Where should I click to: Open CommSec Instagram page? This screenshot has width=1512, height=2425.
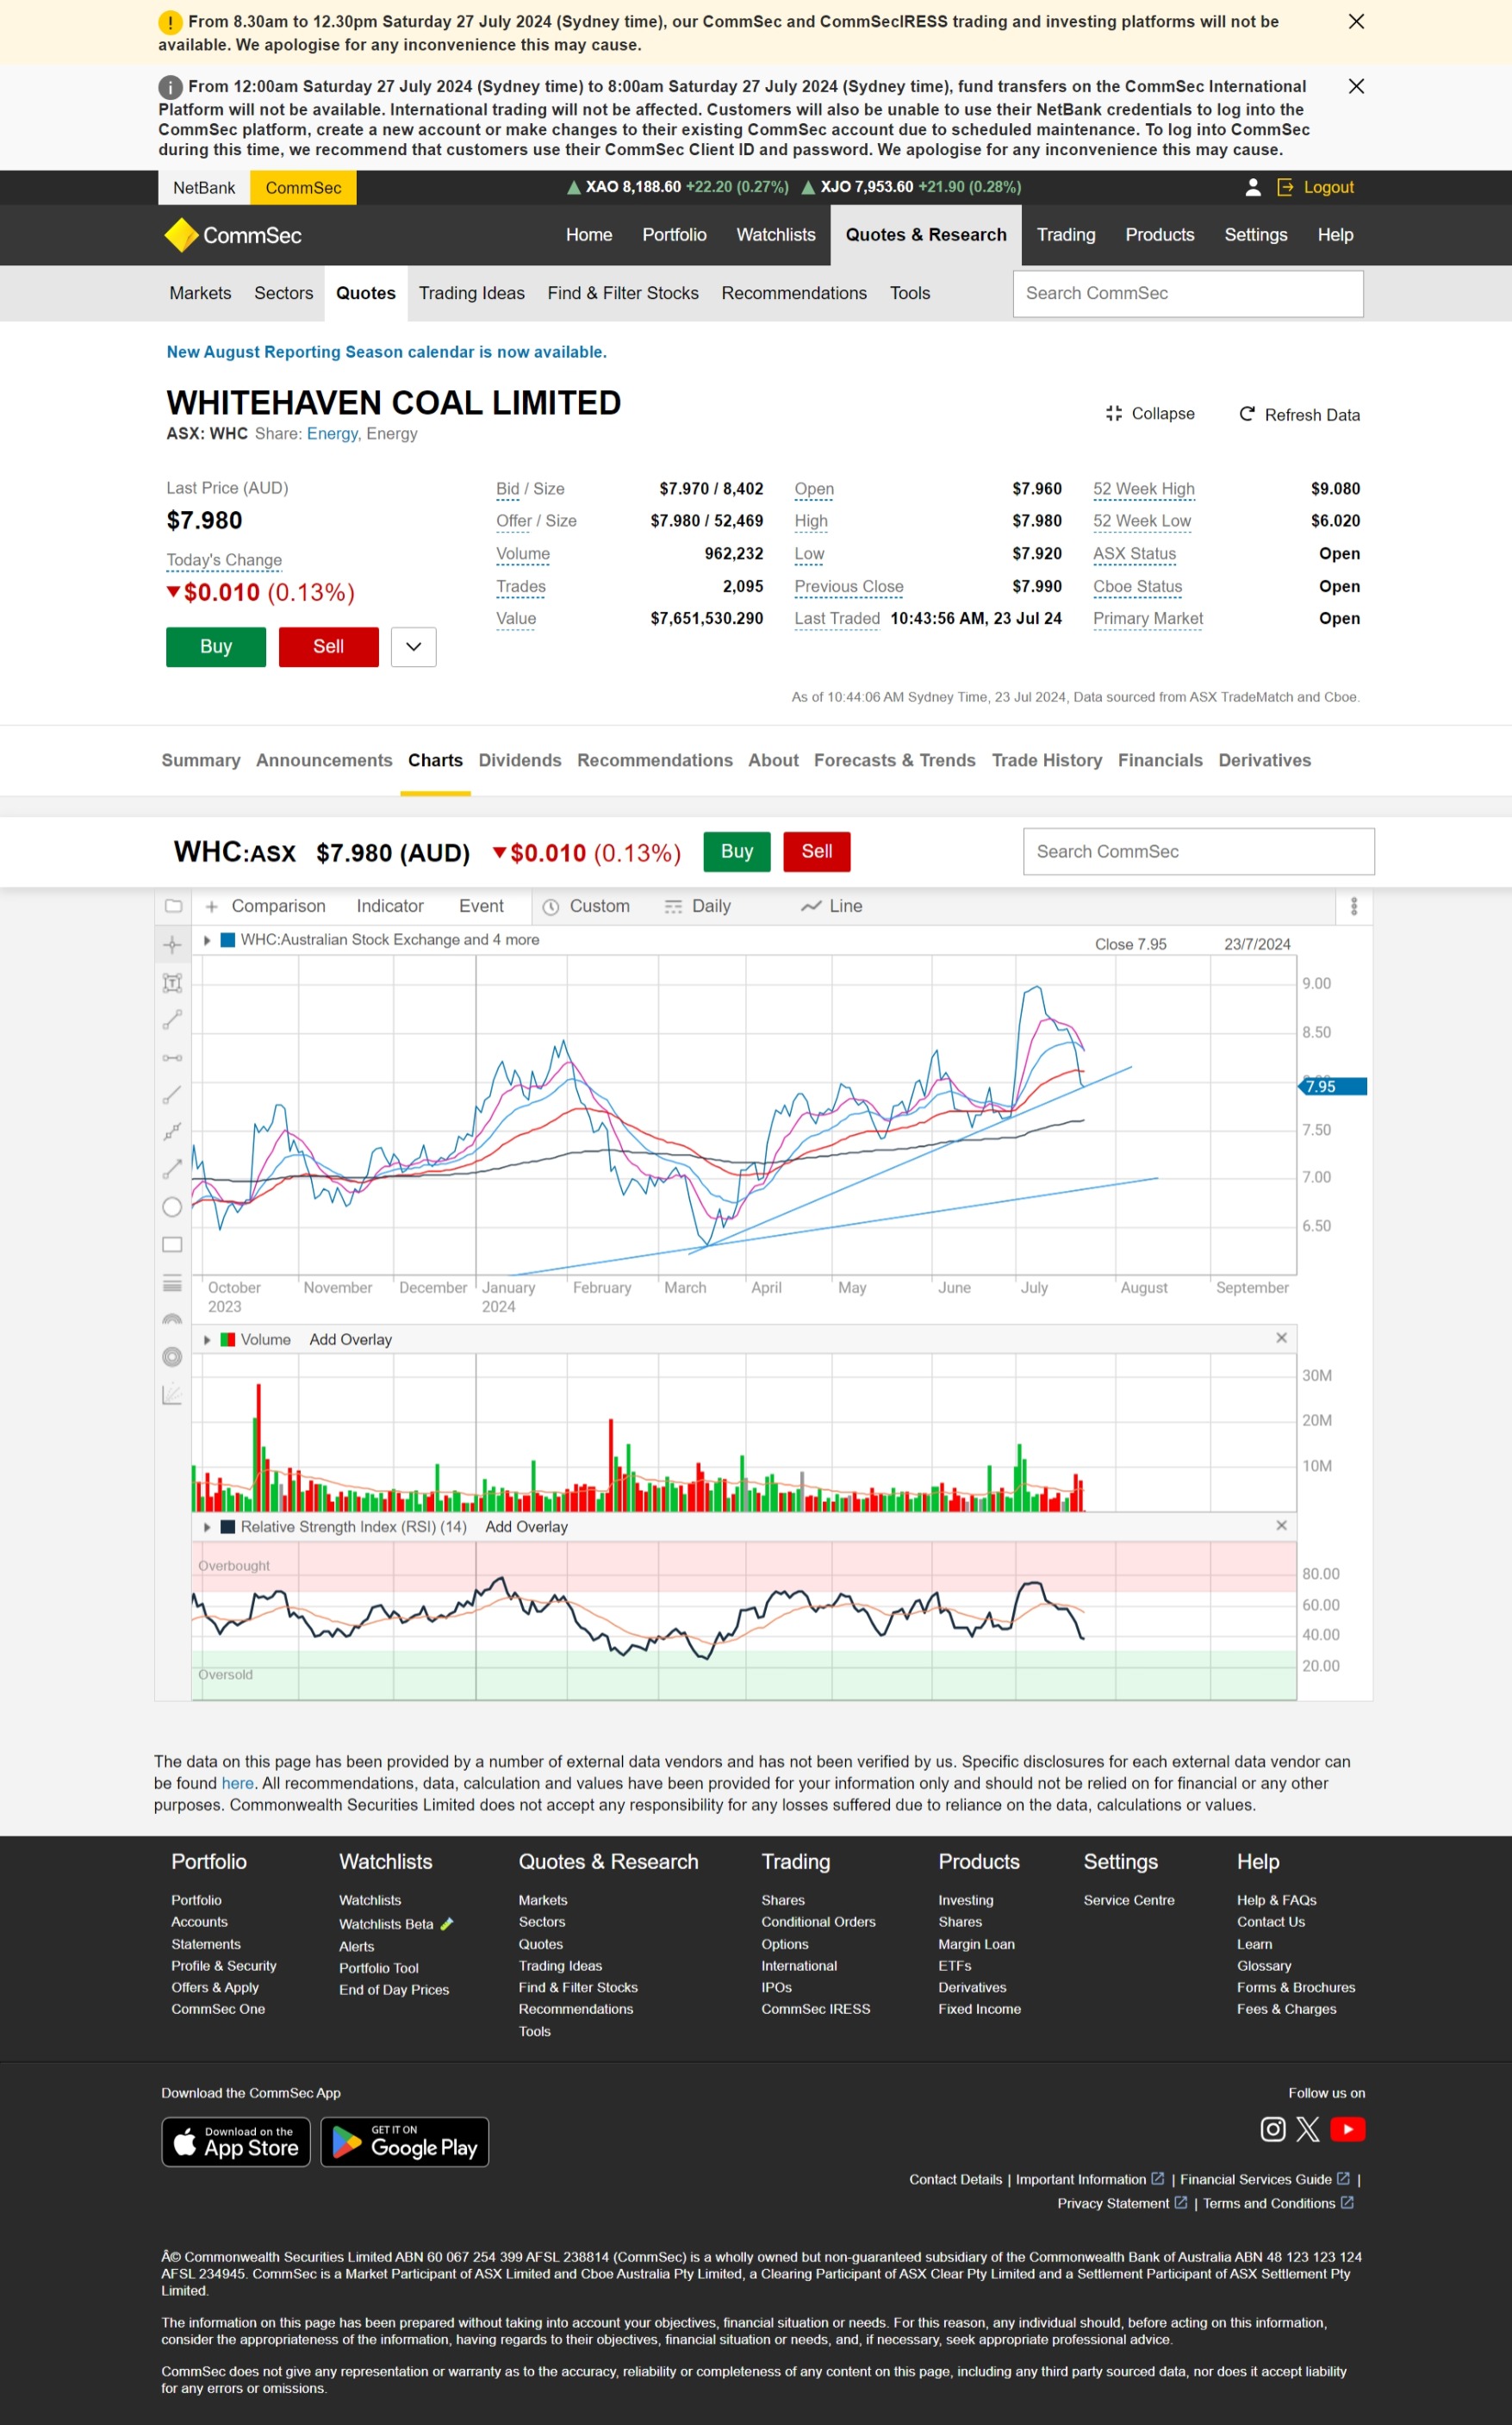(x=1272, y=2129)
